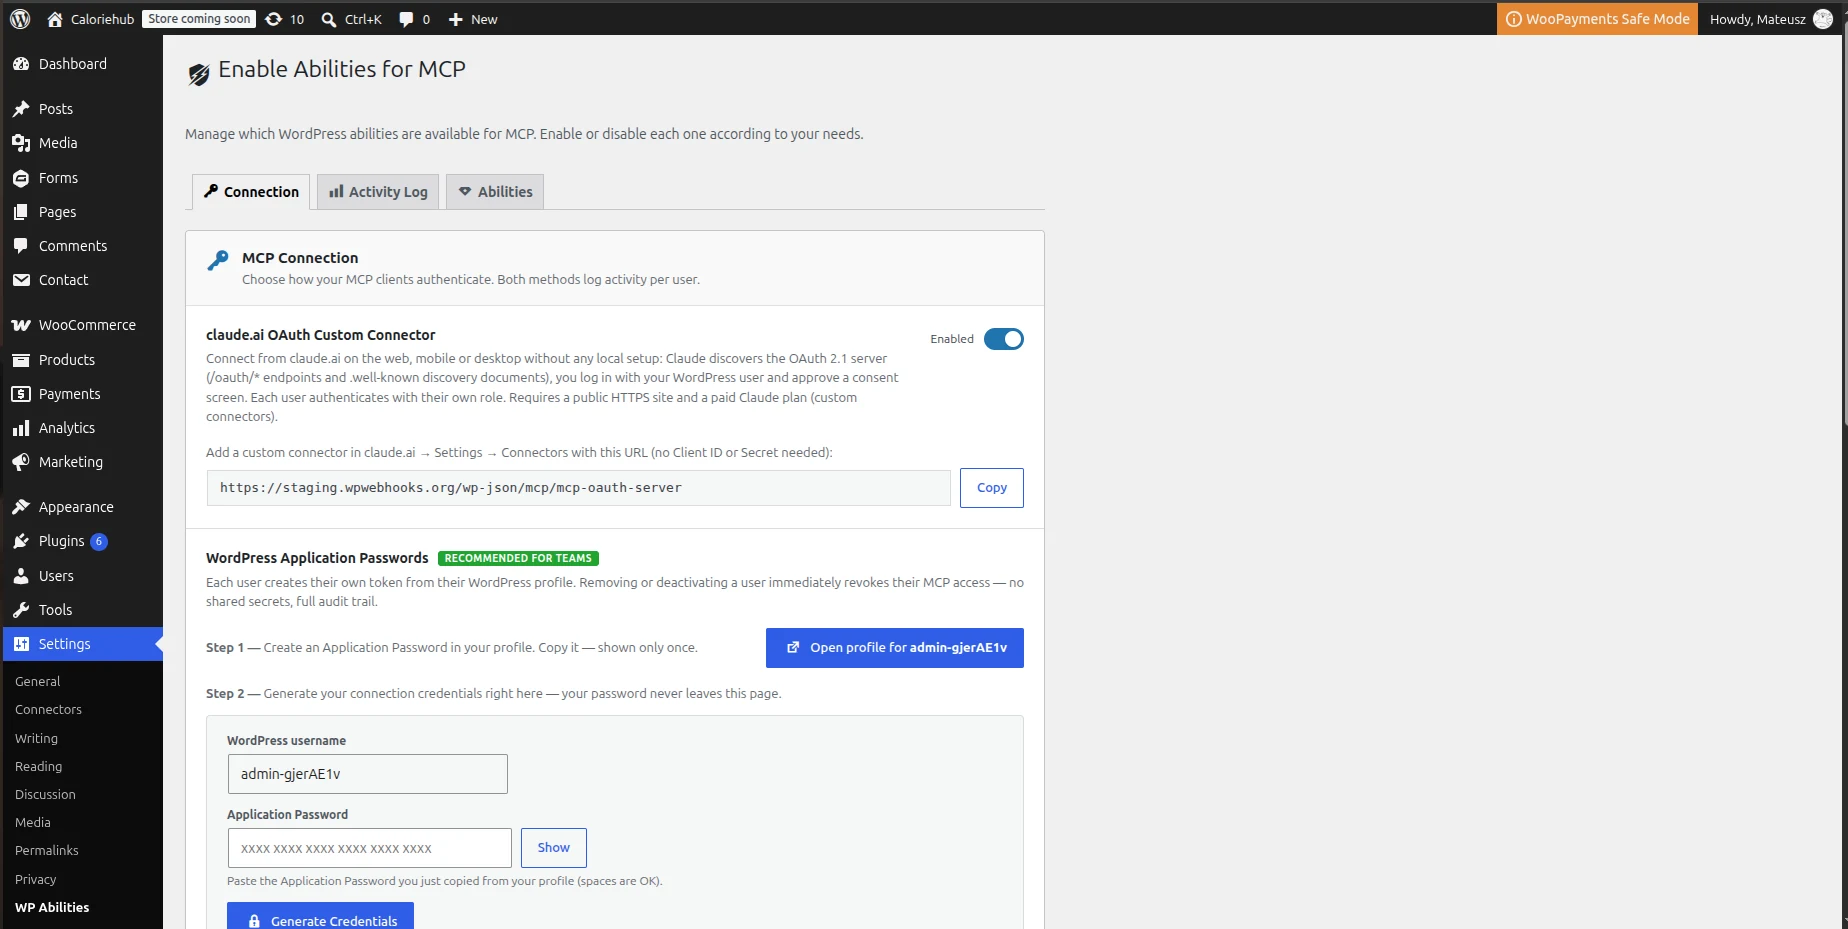
Task: Open Reading settings submenu
Action: coord(38,766)
